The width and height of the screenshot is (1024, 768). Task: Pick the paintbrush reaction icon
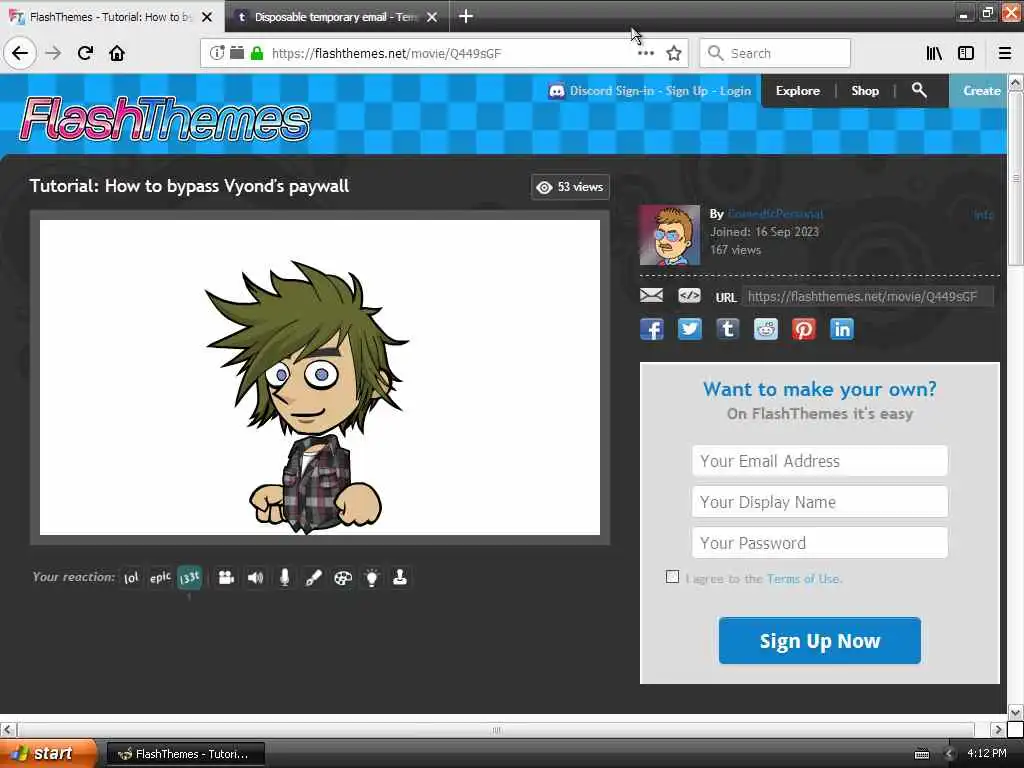313,577
